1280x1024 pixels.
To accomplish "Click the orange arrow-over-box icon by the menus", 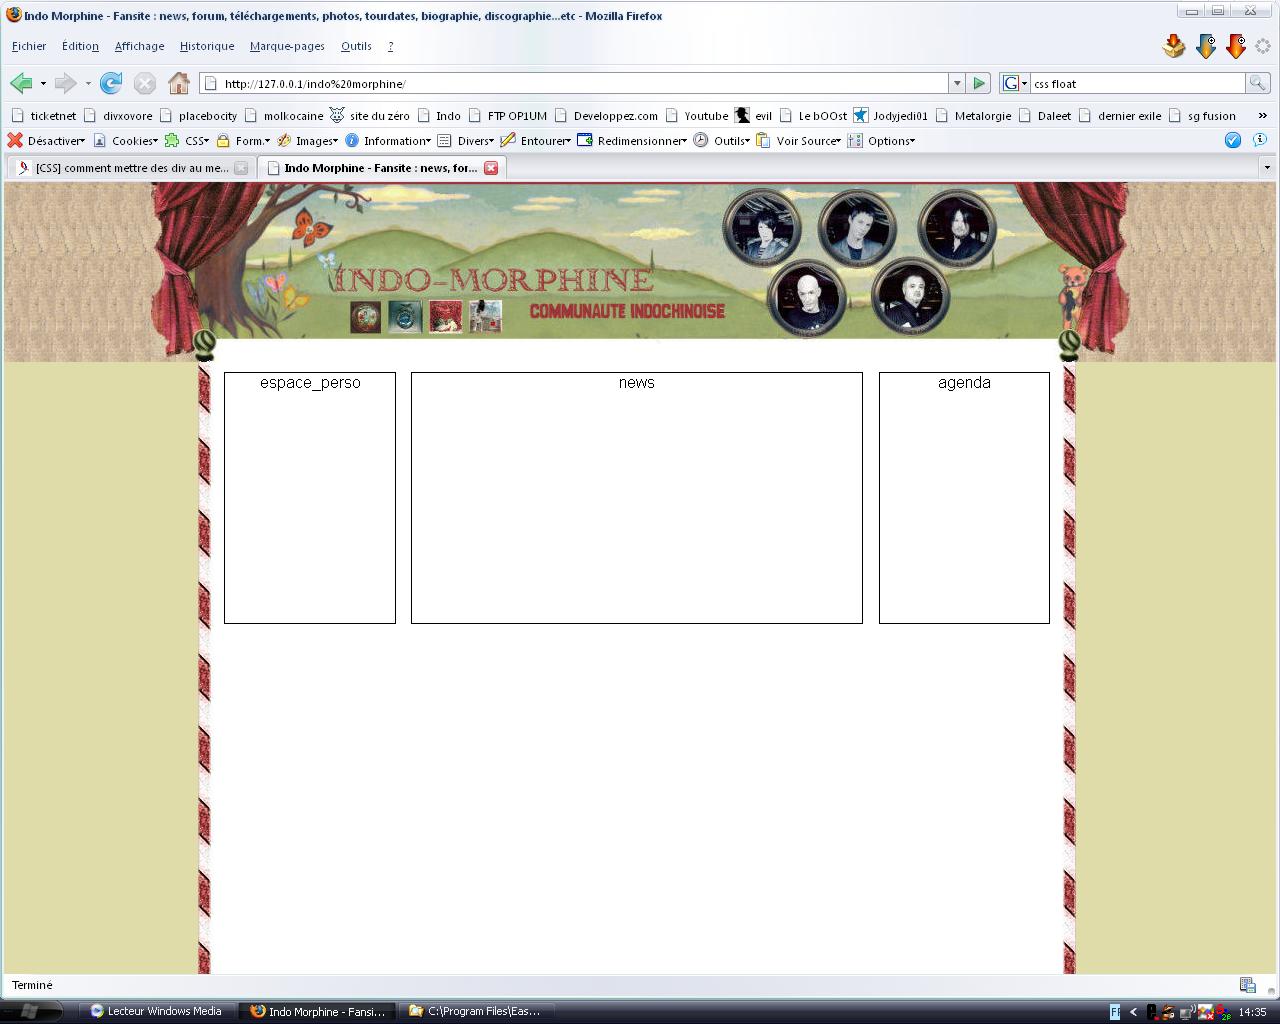I will point(1174,46).
